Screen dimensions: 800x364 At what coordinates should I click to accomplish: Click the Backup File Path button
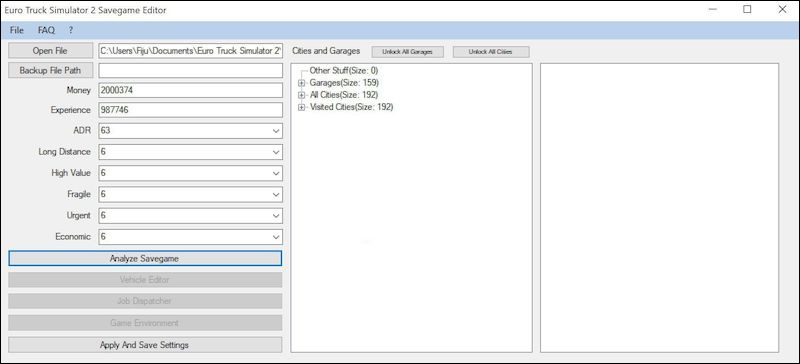click(x=50, y=70)
